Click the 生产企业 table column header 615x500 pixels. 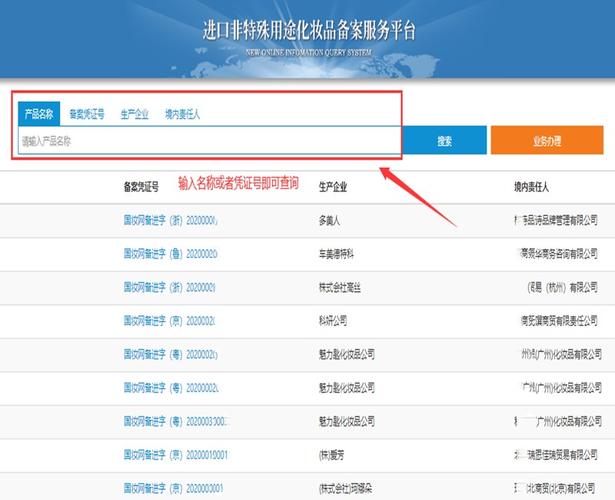[337, 186]
